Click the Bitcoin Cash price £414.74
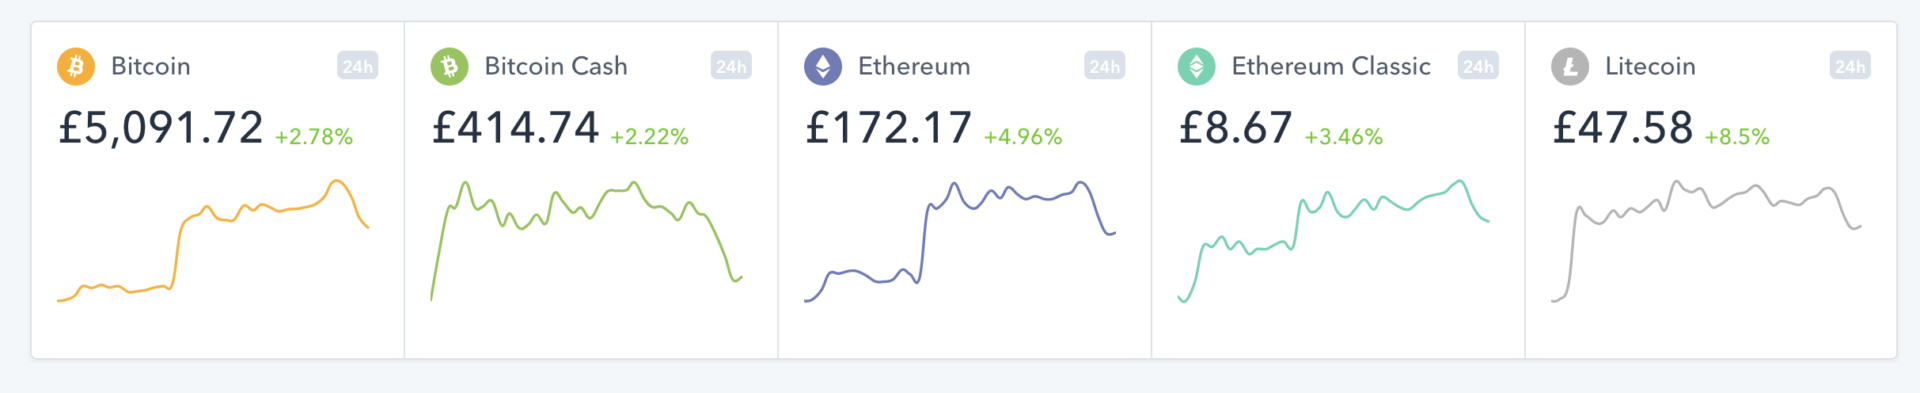The width and height of the screenshot is (1920, 393). (515, 128)
